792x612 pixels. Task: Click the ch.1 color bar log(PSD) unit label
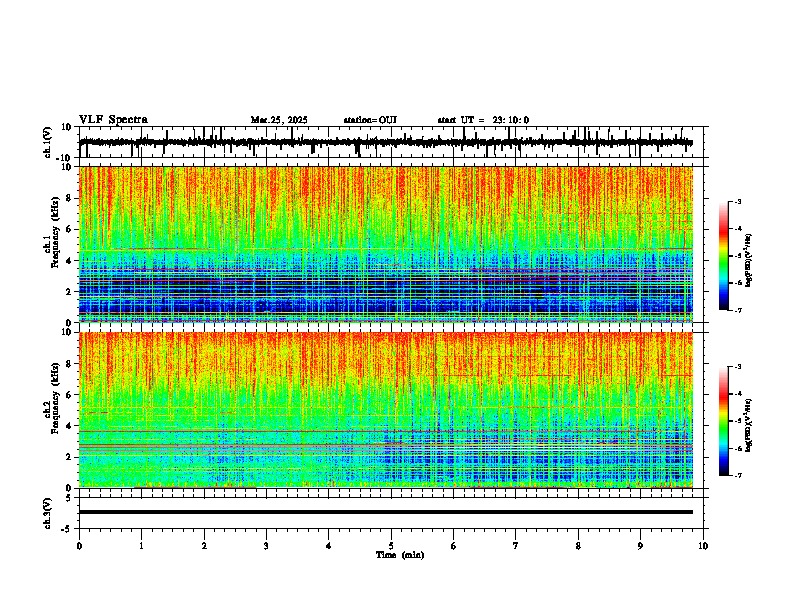pyautogui.click(x=749, y=260)
